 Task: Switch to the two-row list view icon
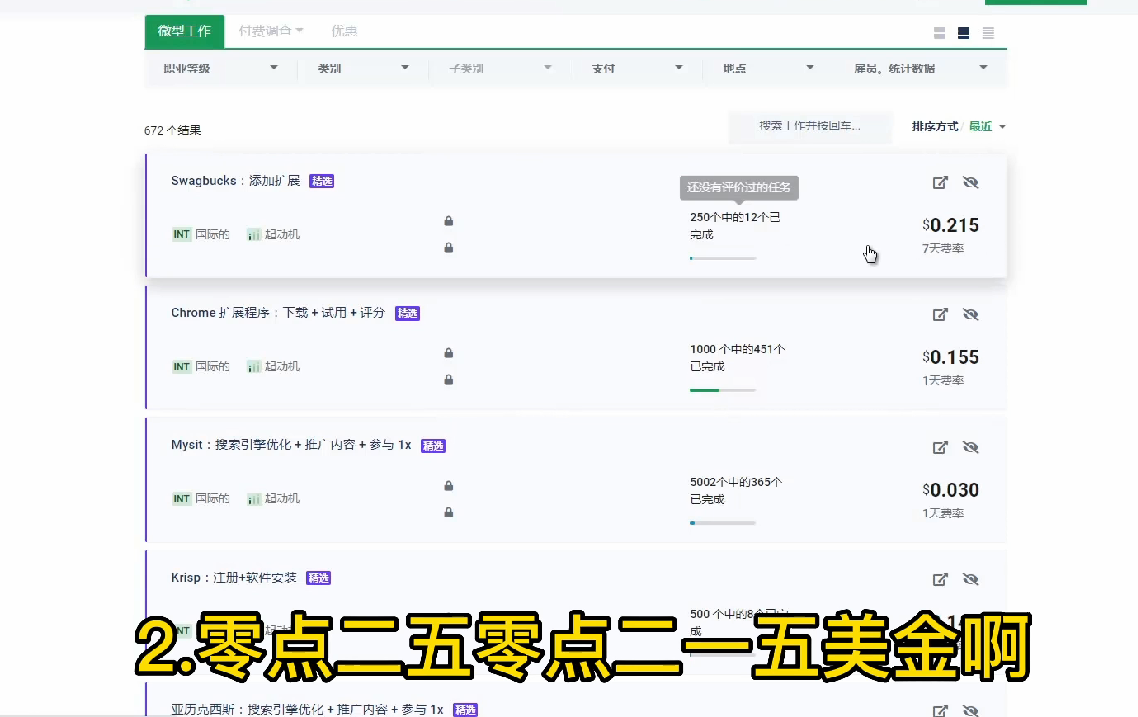pos(939,33)
